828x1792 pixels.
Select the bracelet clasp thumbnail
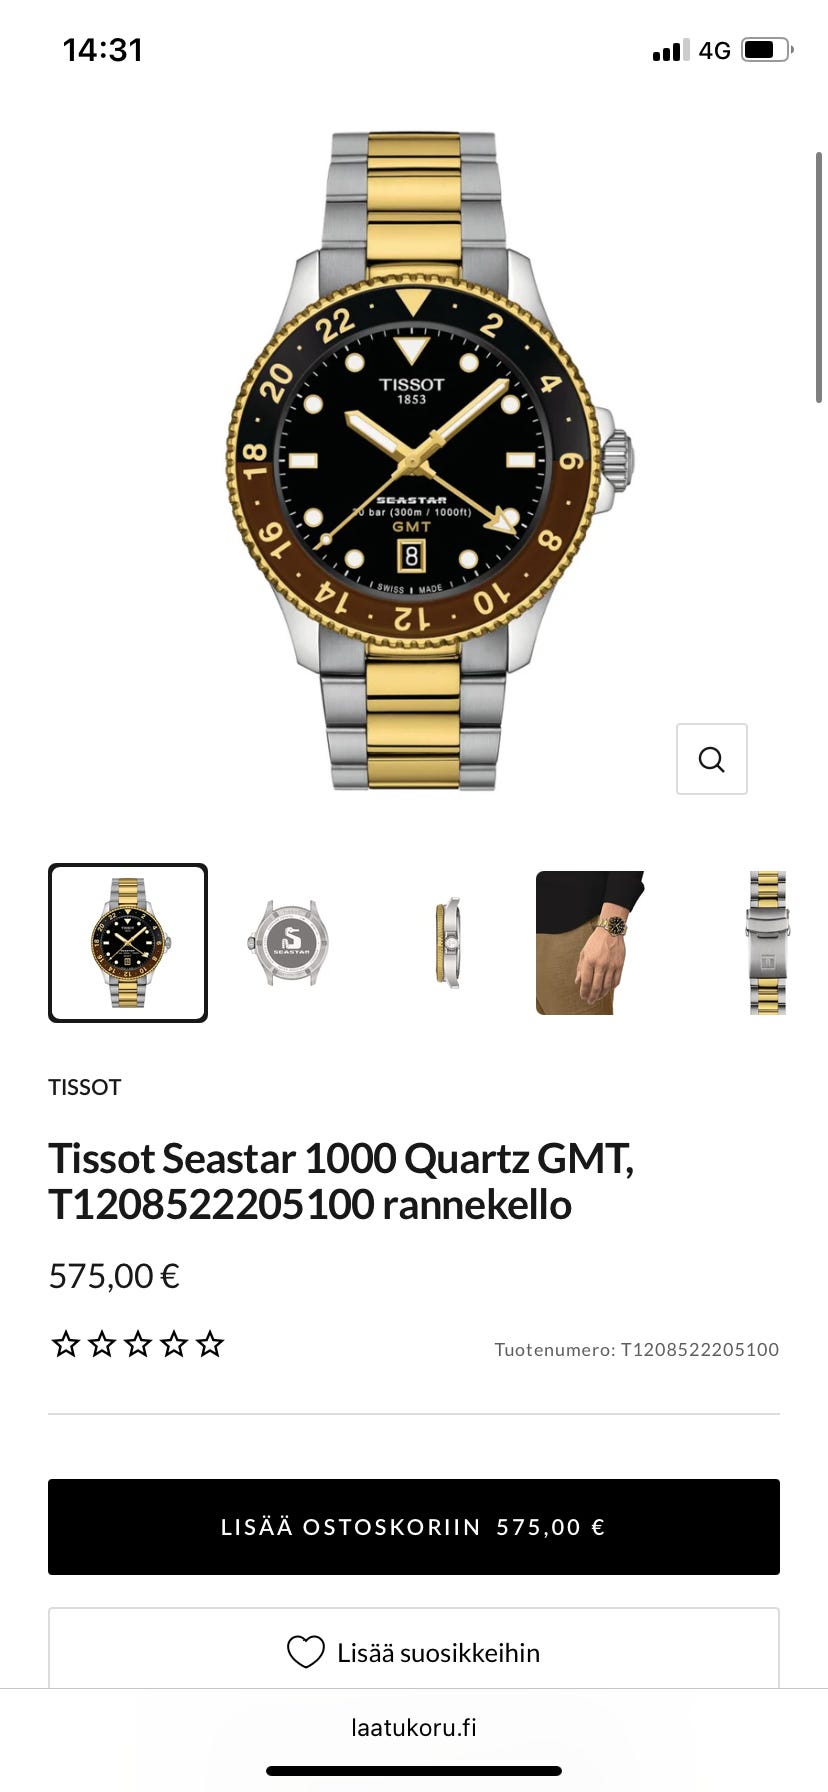(x=767, y=943)
